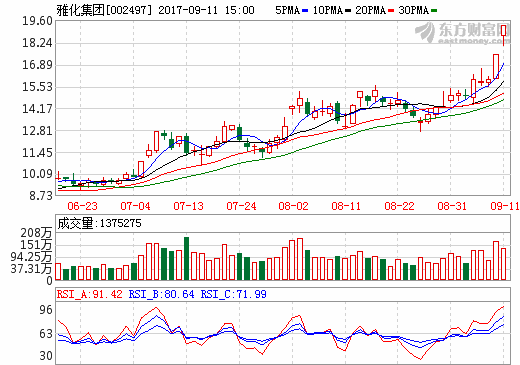Click the 10PMA legend label
Screen dimensions: 520x365
tap(328, 10)
